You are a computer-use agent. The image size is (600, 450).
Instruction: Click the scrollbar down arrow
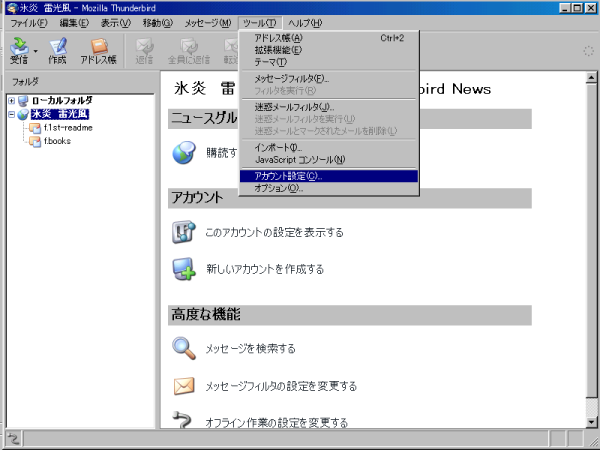[x=591, y=422]
